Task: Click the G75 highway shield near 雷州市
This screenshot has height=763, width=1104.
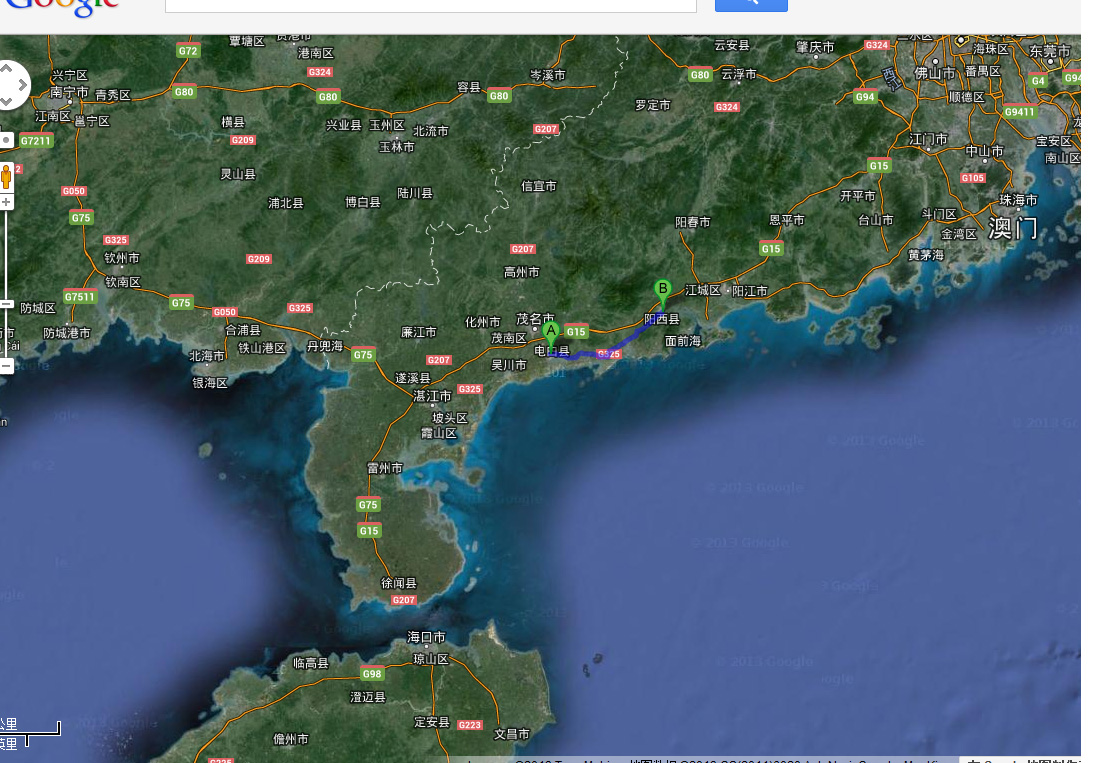Action: (x=368, y=505)
